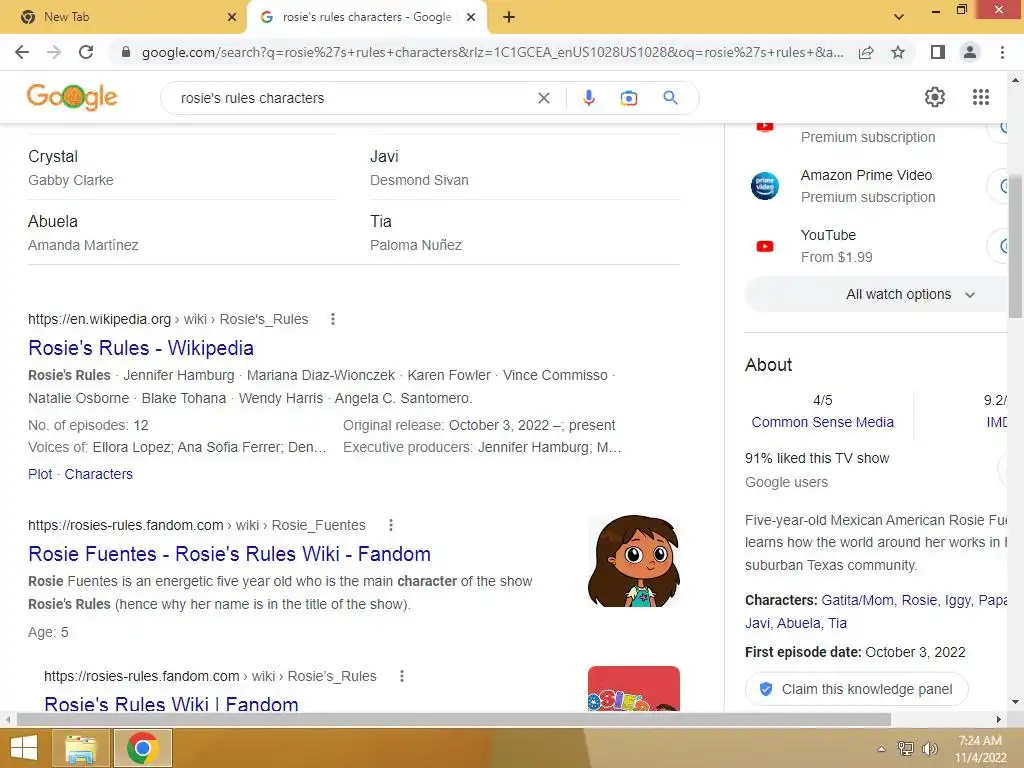
Task: Switch to the New Tab tab
Action: 123,17
